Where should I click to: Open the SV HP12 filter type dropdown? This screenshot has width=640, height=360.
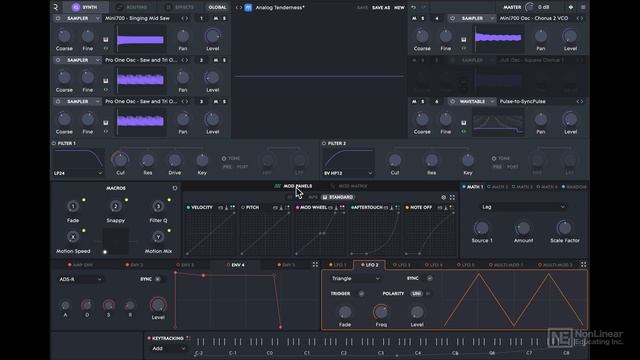tap(348, 173)
